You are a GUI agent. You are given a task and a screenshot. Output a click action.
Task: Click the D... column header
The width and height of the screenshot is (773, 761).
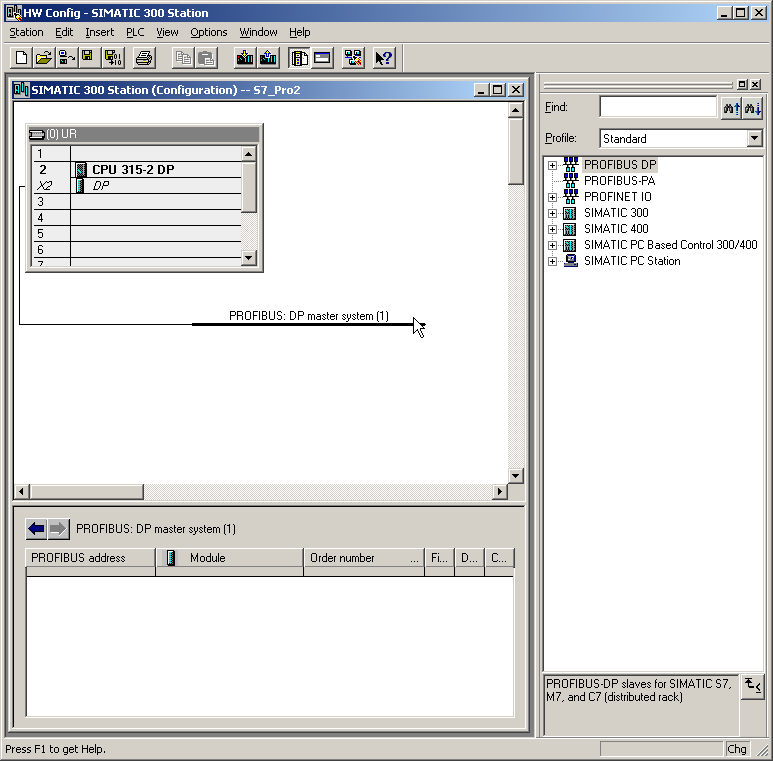click(x=469, y=558)
